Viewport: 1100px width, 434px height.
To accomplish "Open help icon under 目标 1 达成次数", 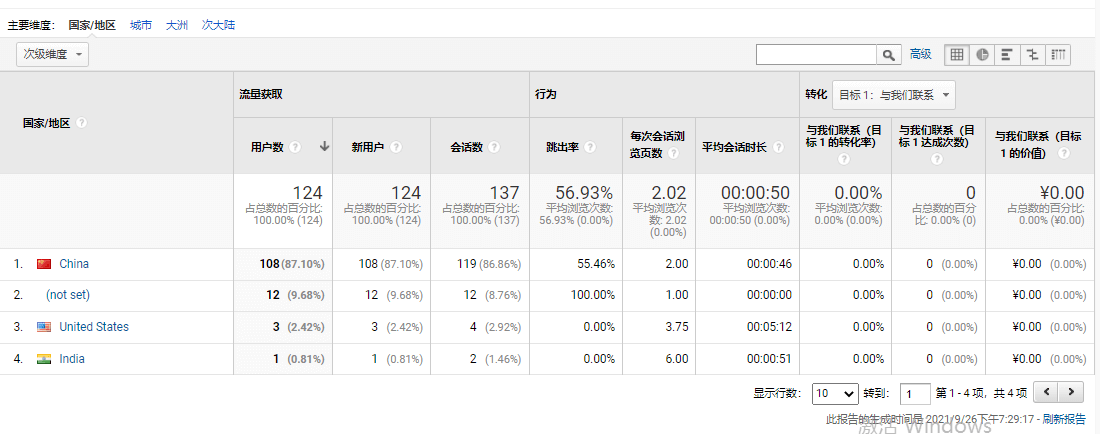I will click(937, 159).
